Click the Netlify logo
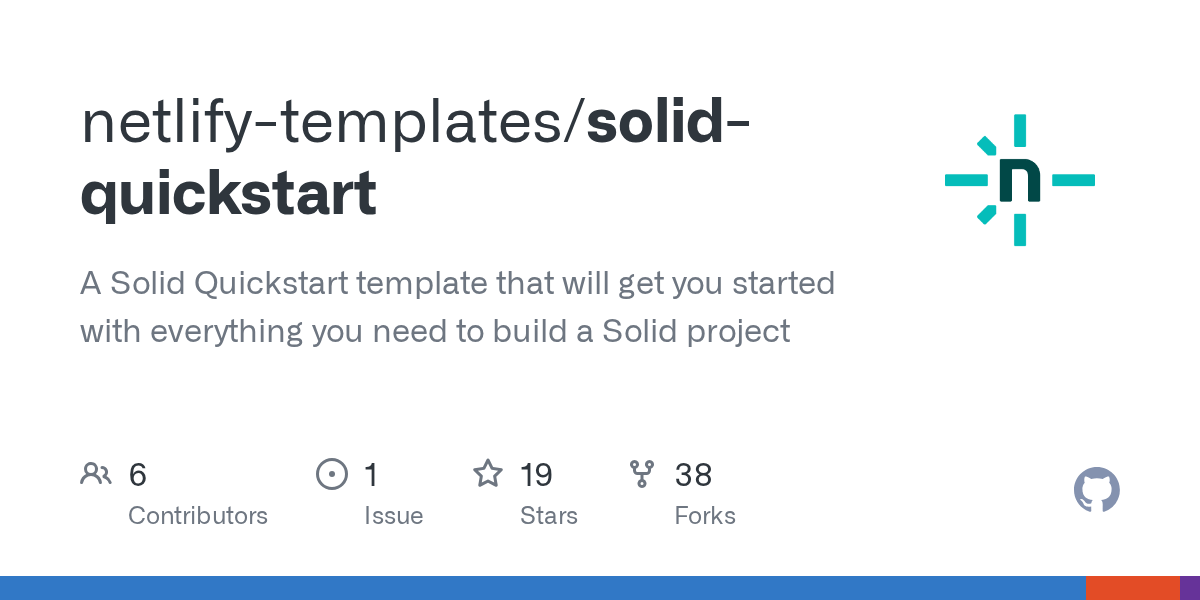Viewport: 1200px width, 600px height. coord(1019,180)
